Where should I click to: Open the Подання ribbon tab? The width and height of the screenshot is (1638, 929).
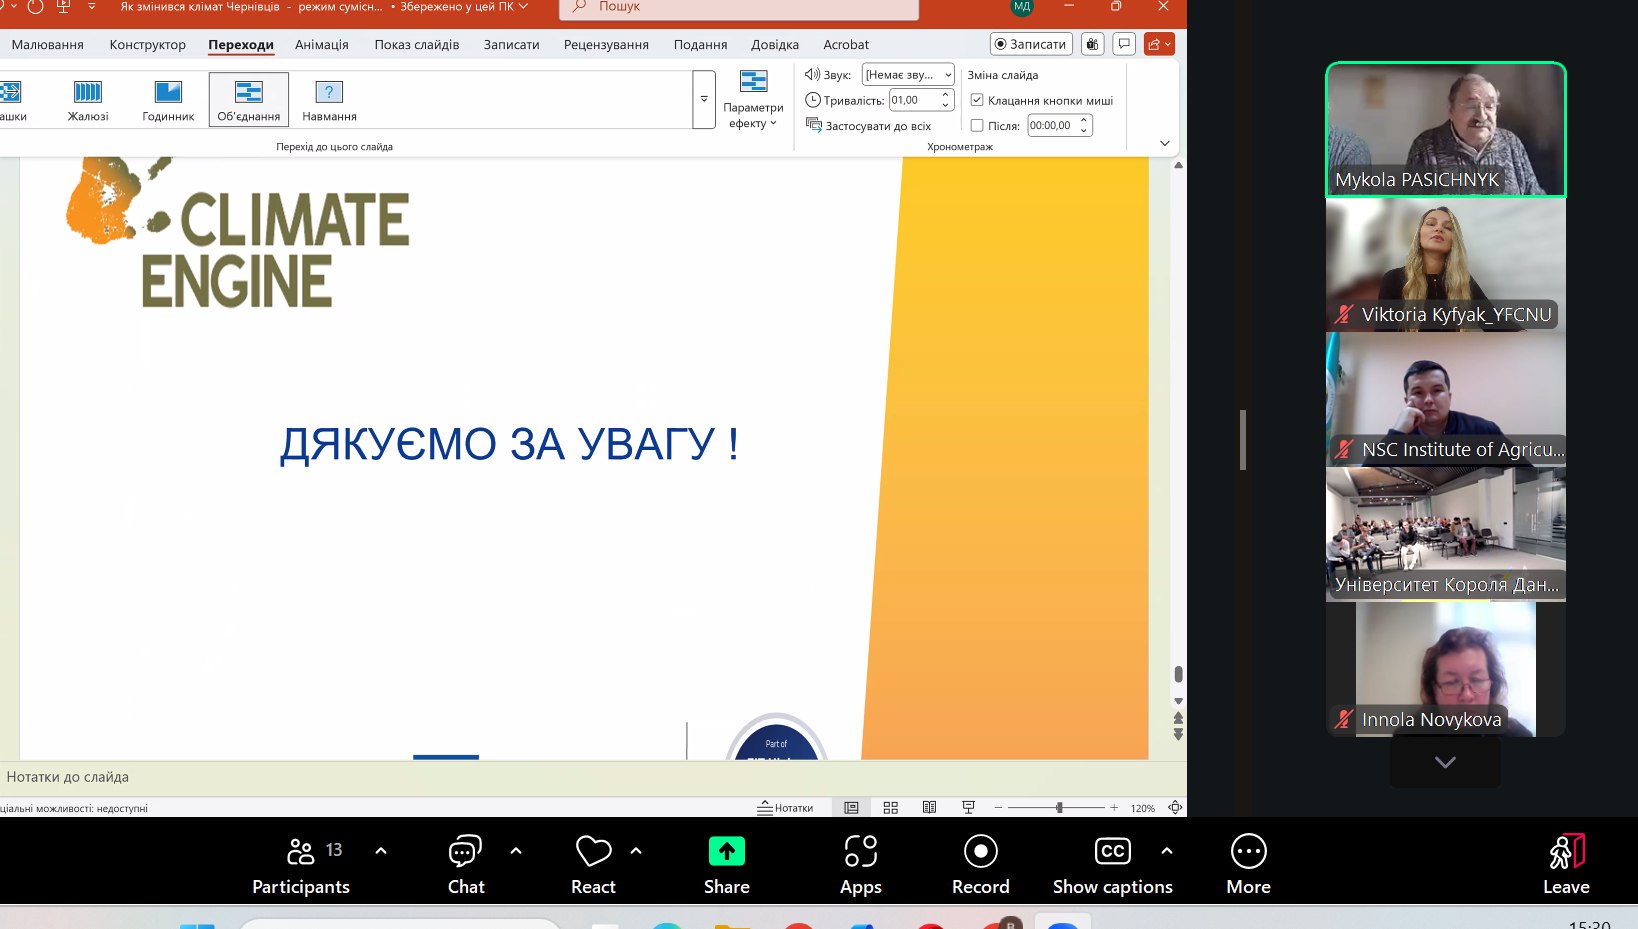700,44
